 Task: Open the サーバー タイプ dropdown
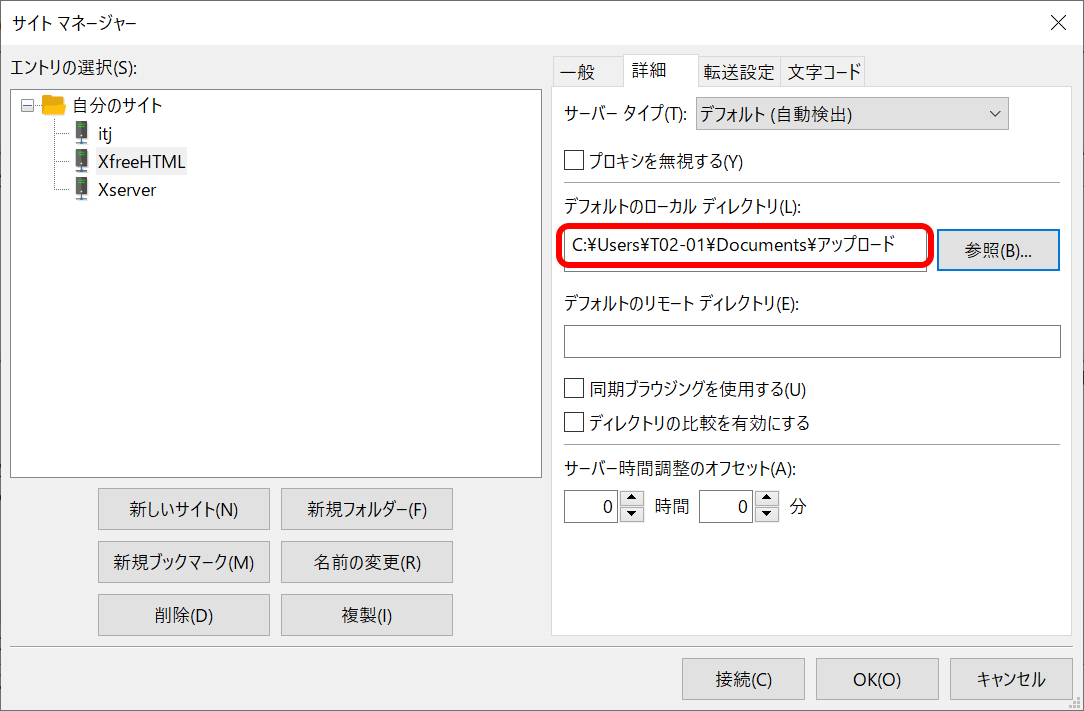852,114
